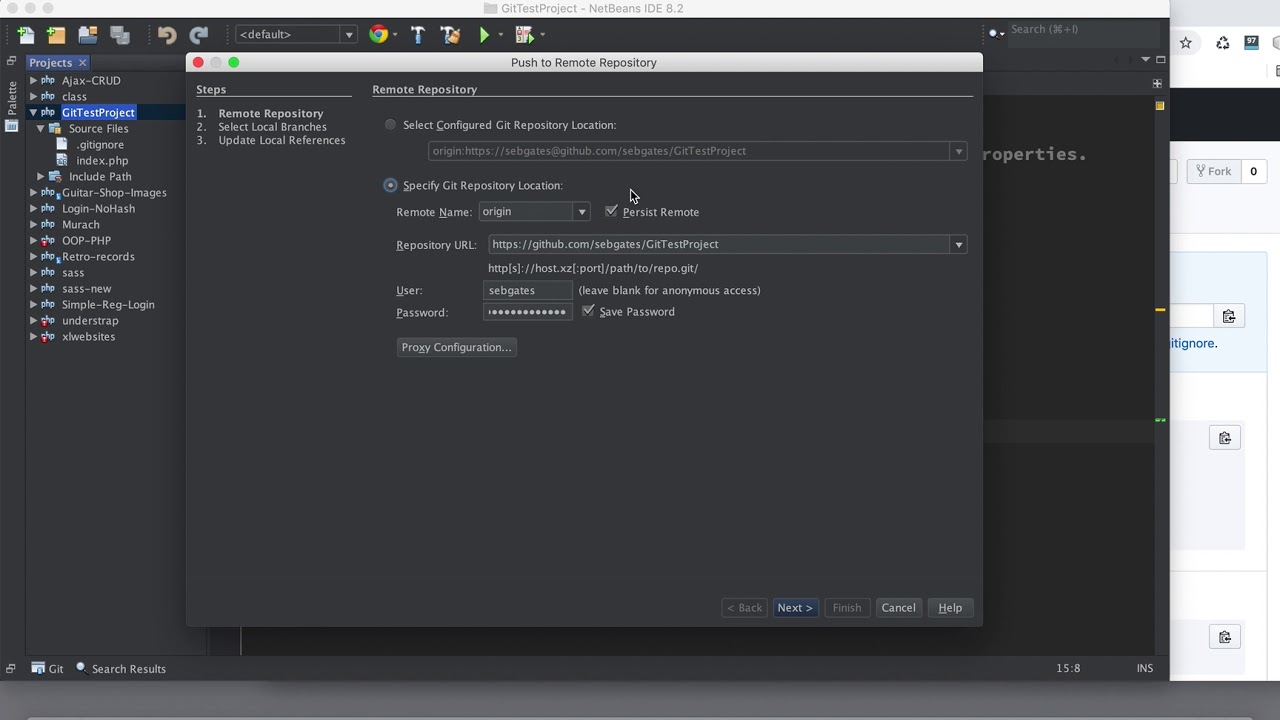Click into the User field containing sebgates
Screen dimensions: 1280x720
tap(528, 290)
